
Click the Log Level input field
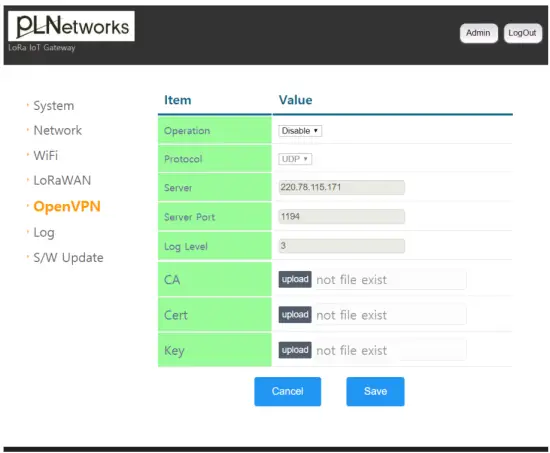(x=342, y=246)
